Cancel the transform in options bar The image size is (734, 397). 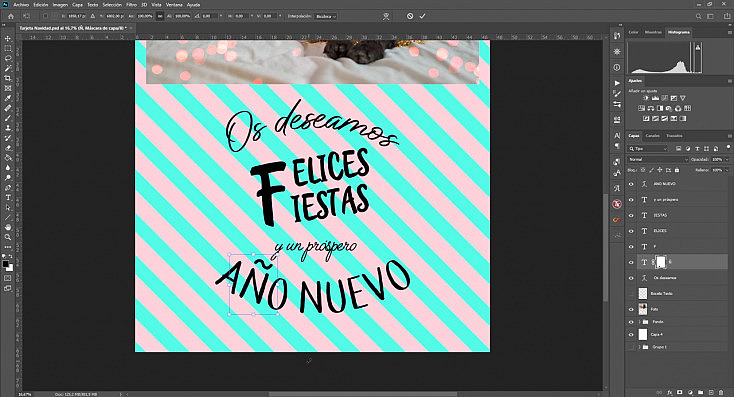(x=410, y=16)
